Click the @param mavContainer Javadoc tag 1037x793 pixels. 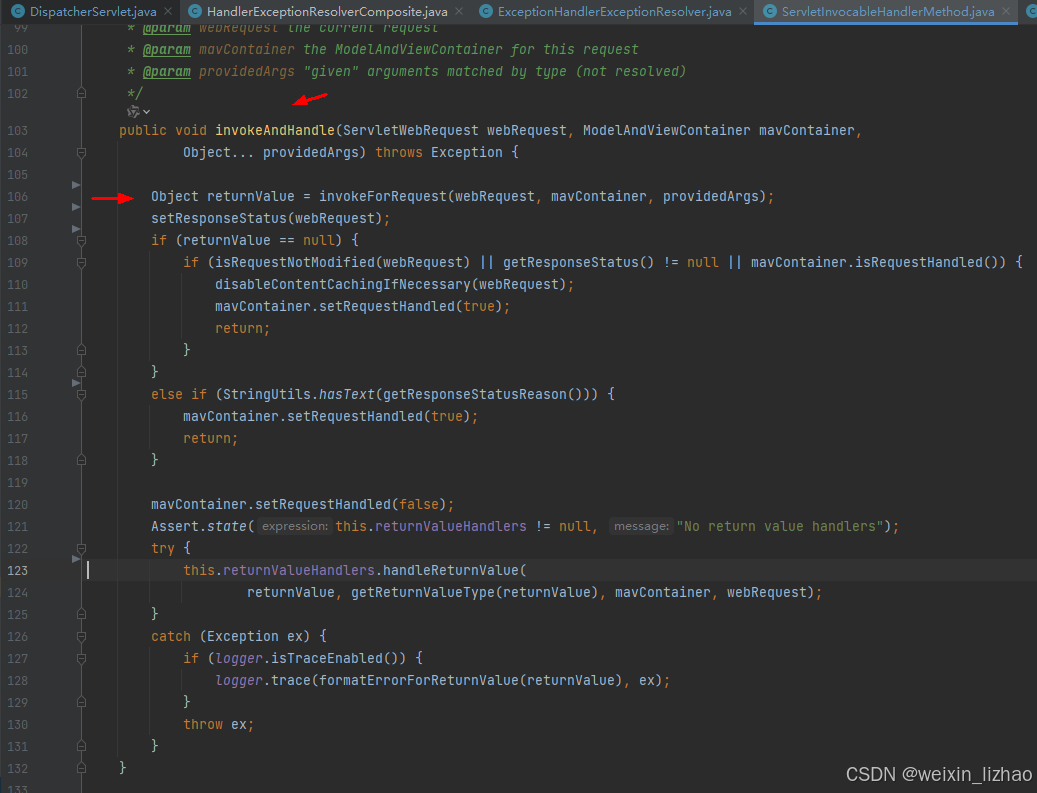(219, 50)
